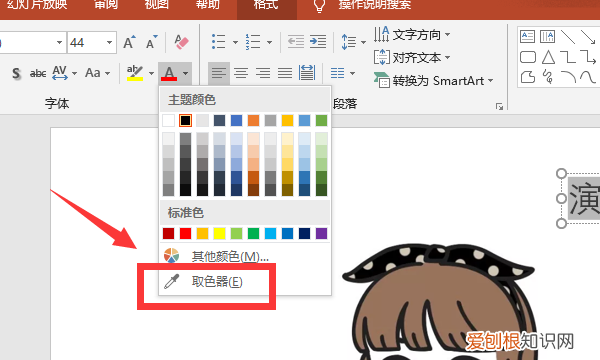Viewport: 600px width, 360px height.
Task: Toggle justify text alignment
Action: (x=285, y=73)
